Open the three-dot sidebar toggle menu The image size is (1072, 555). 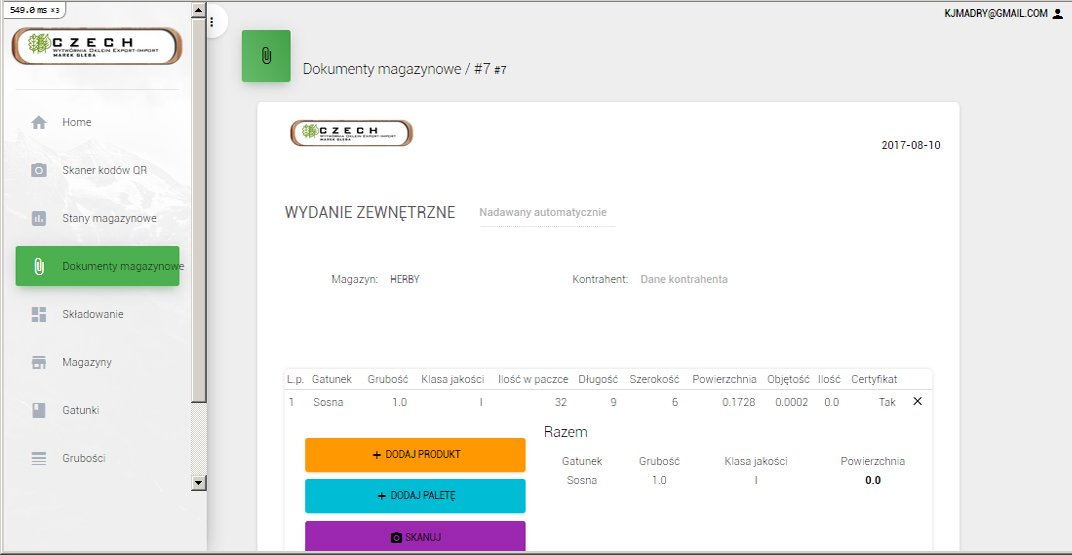211,21
